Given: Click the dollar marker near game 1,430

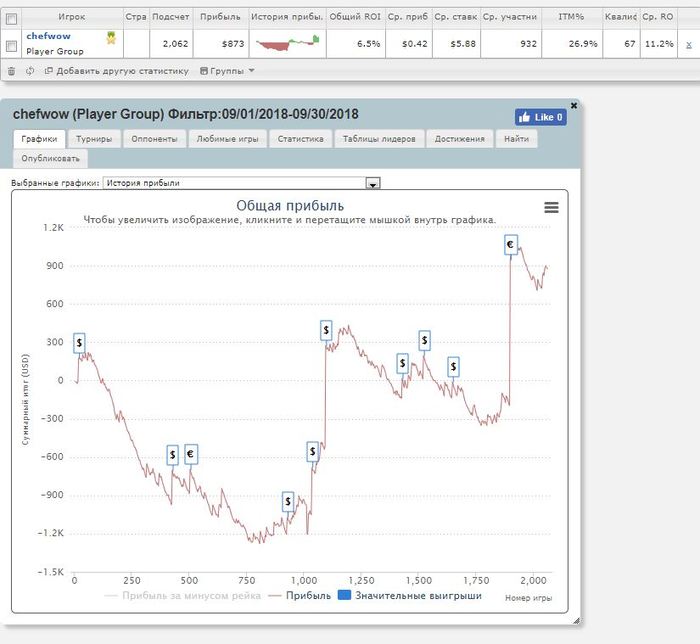Looking at the screenshot, I should (x=402, y=363).
